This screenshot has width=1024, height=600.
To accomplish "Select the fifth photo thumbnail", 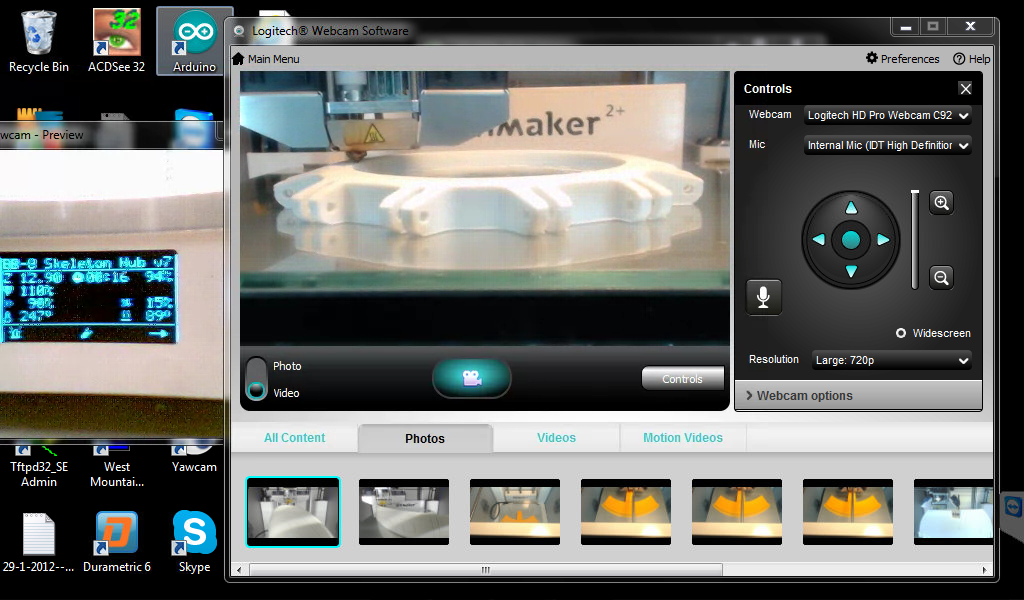I will pyautogui.click(x=737, y=512).
